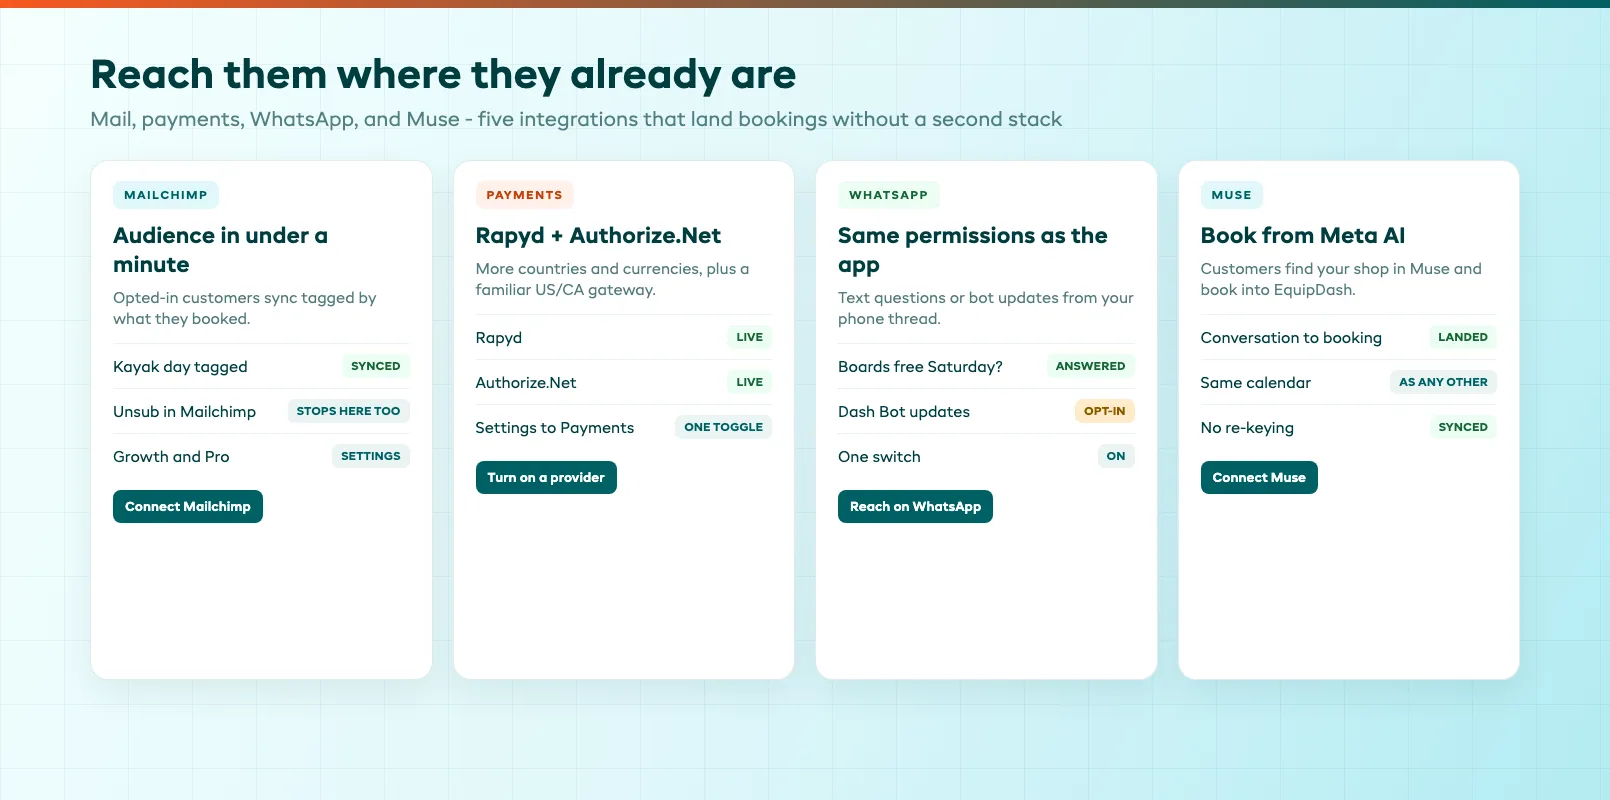Click the Reach on WhatsApp button
Viewport: 1610px width, 800px height.
pyautogui.click(x=915, y=506)
